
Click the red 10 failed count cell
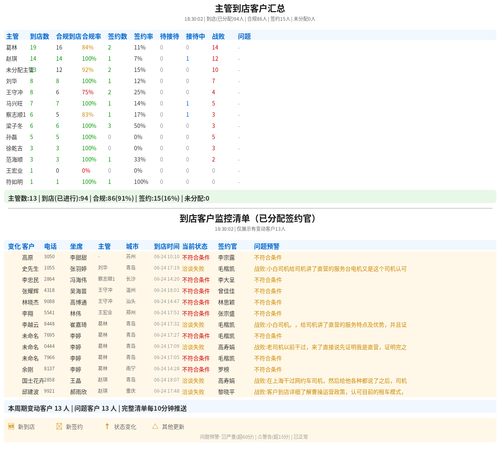(x=215, y=70)
